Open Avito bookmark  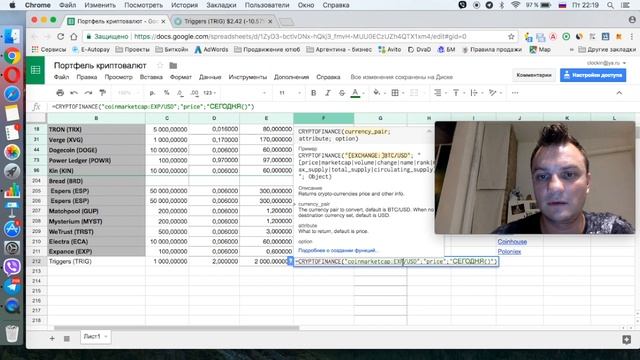coord(390,49)
